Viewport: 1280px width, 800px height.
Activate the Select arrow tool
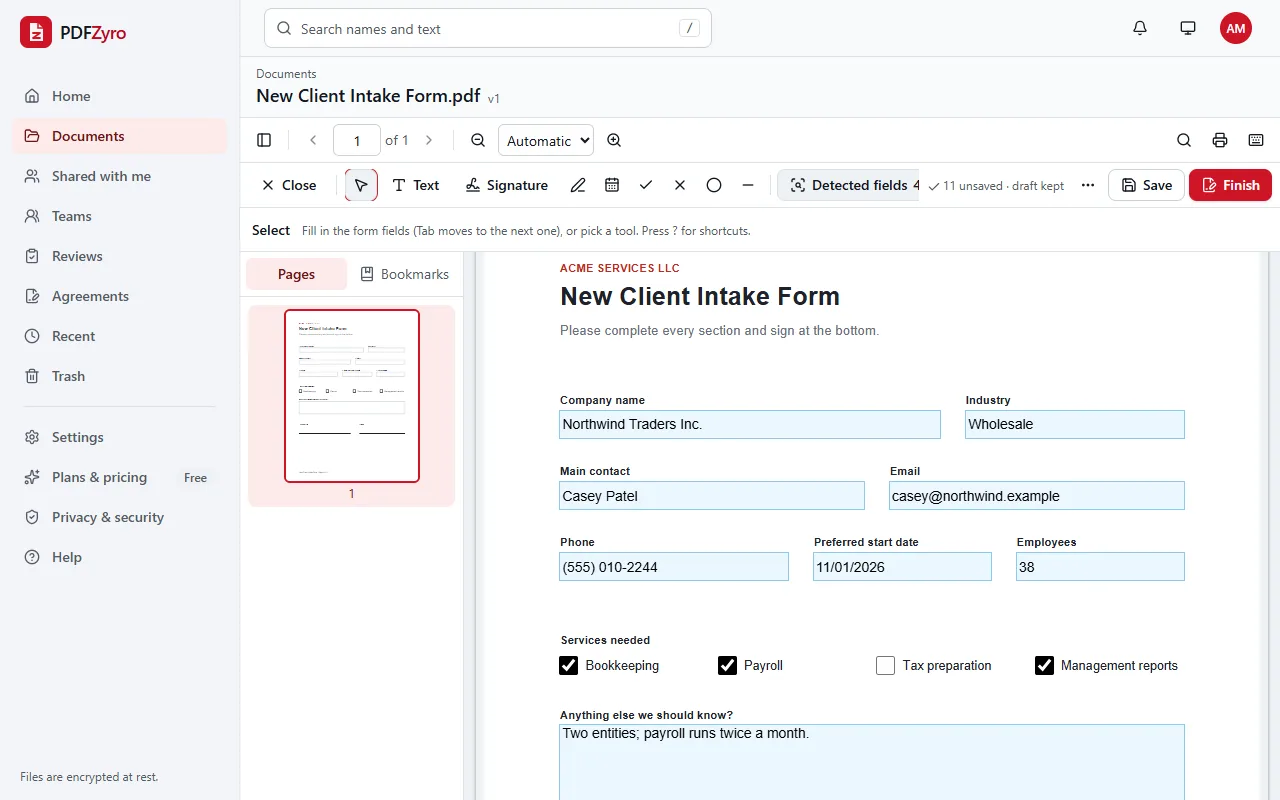[361, 185]
